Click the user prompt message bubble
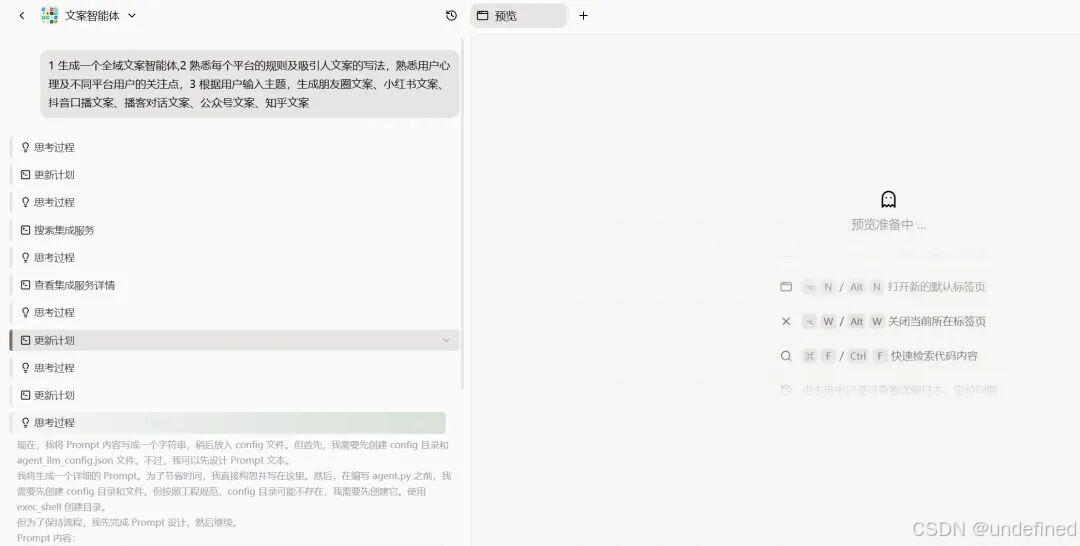This screenshot has width=1080, height=546. (x=249, y=84)
